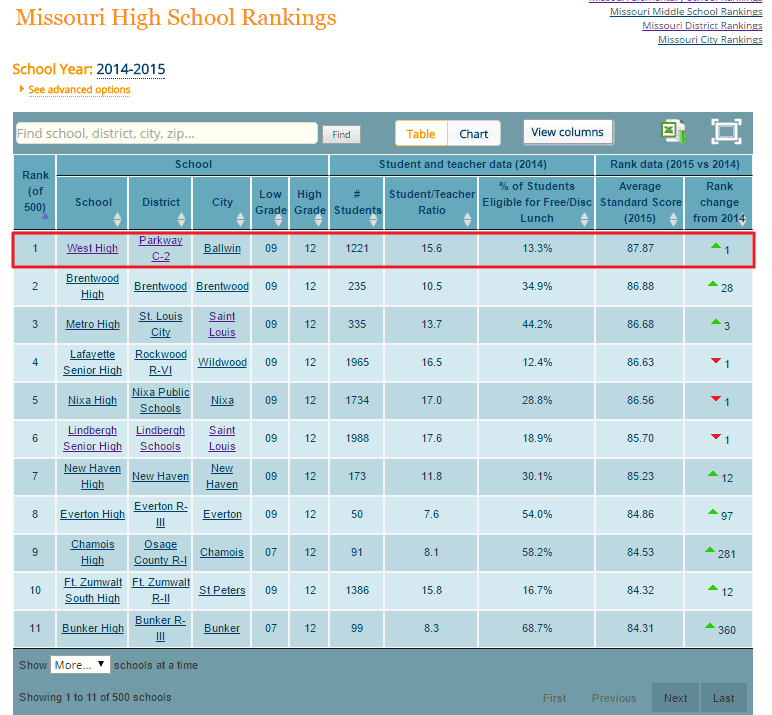Sort by School column arrows

[117, 219]
